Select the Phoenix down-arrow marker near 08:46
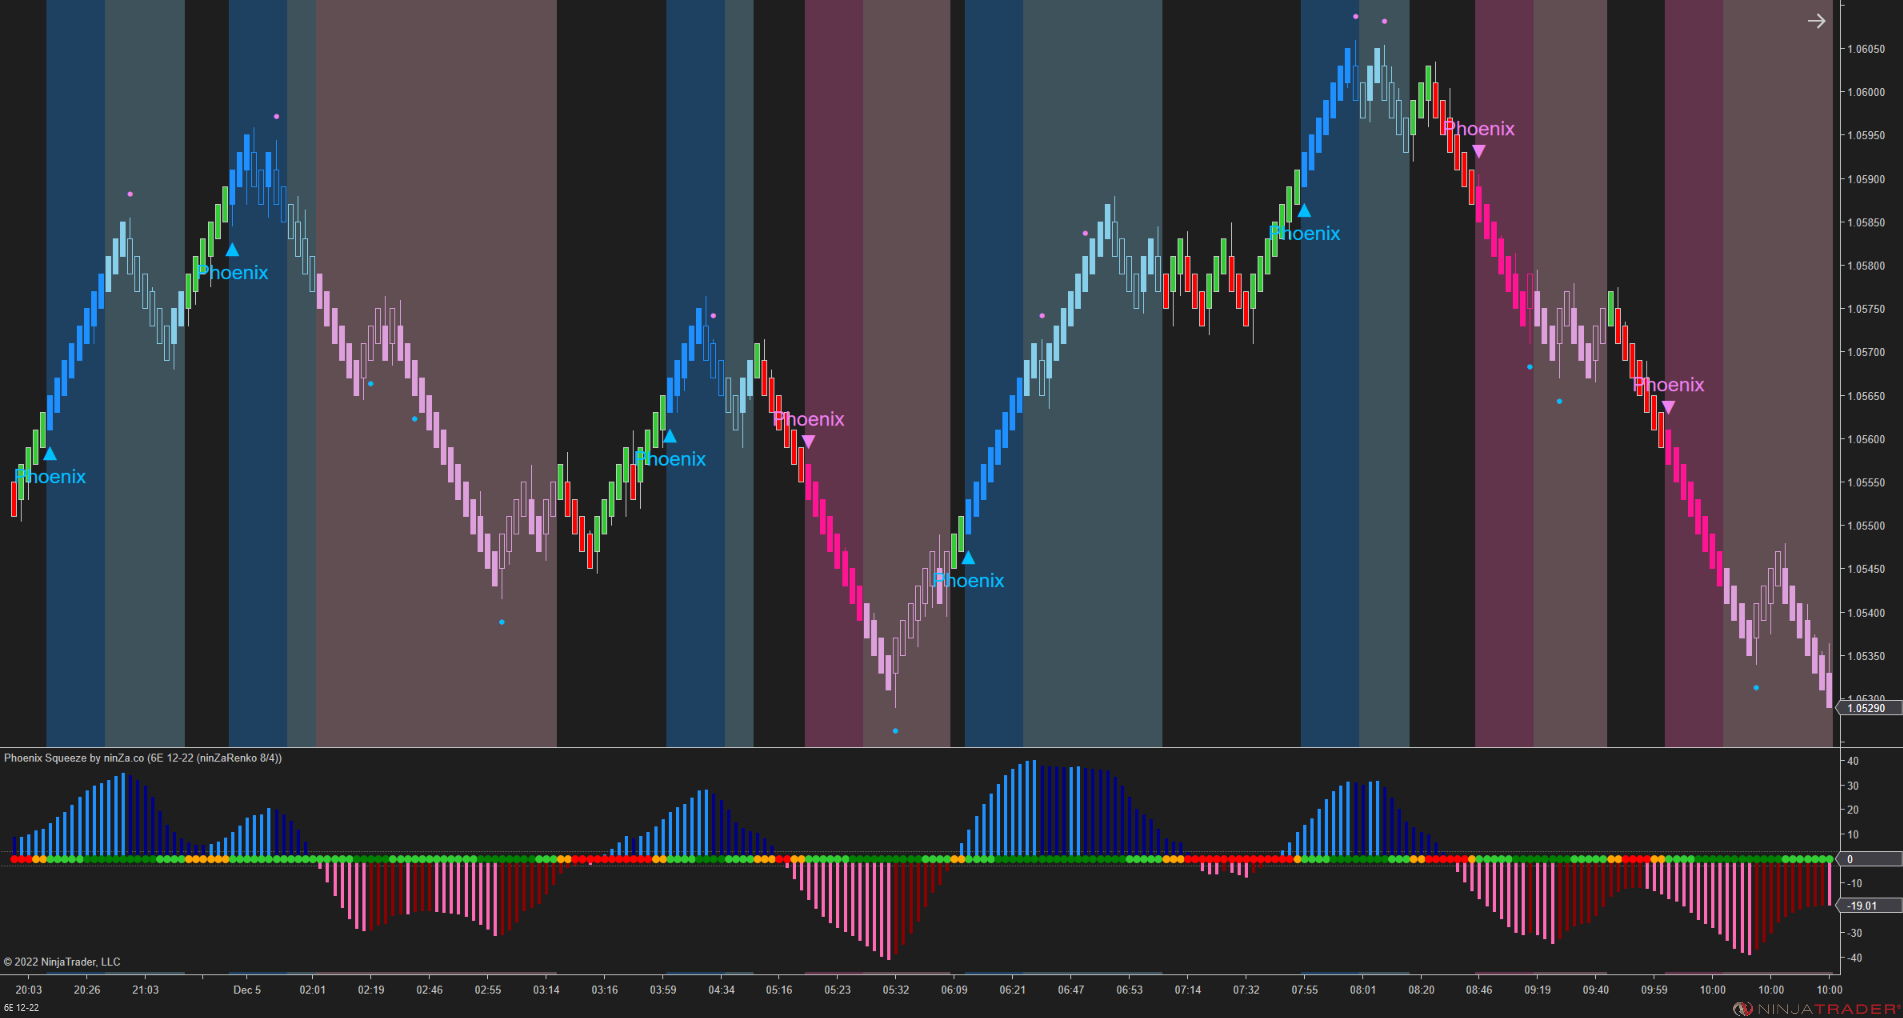The width and height of the screenshot is (1903, 1018). (1478, 150)
